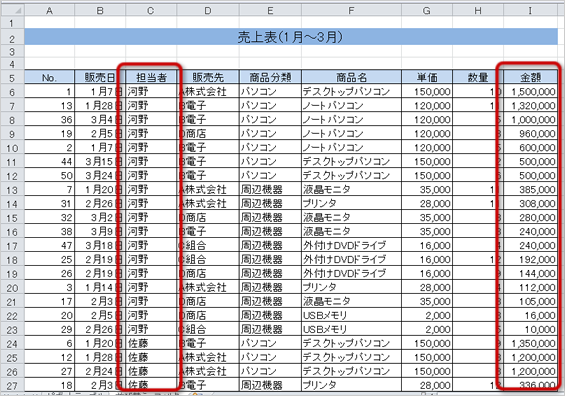This screenshot has height=396, width=565.
Task: Click 河野 in row 6
Action: pyautogui.click(x=151, y=91)
